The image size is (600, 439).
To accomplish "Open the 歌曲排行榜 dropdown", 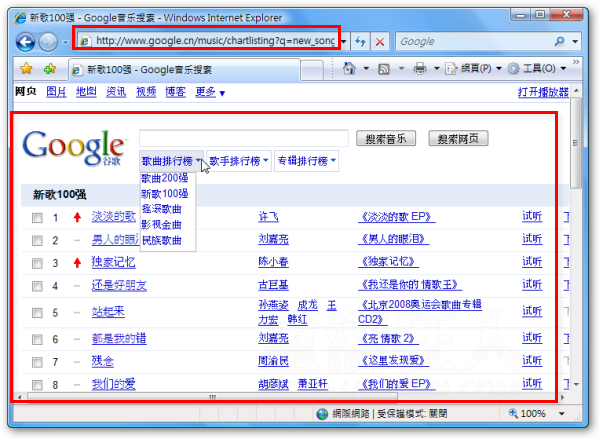I will (171, 161).
